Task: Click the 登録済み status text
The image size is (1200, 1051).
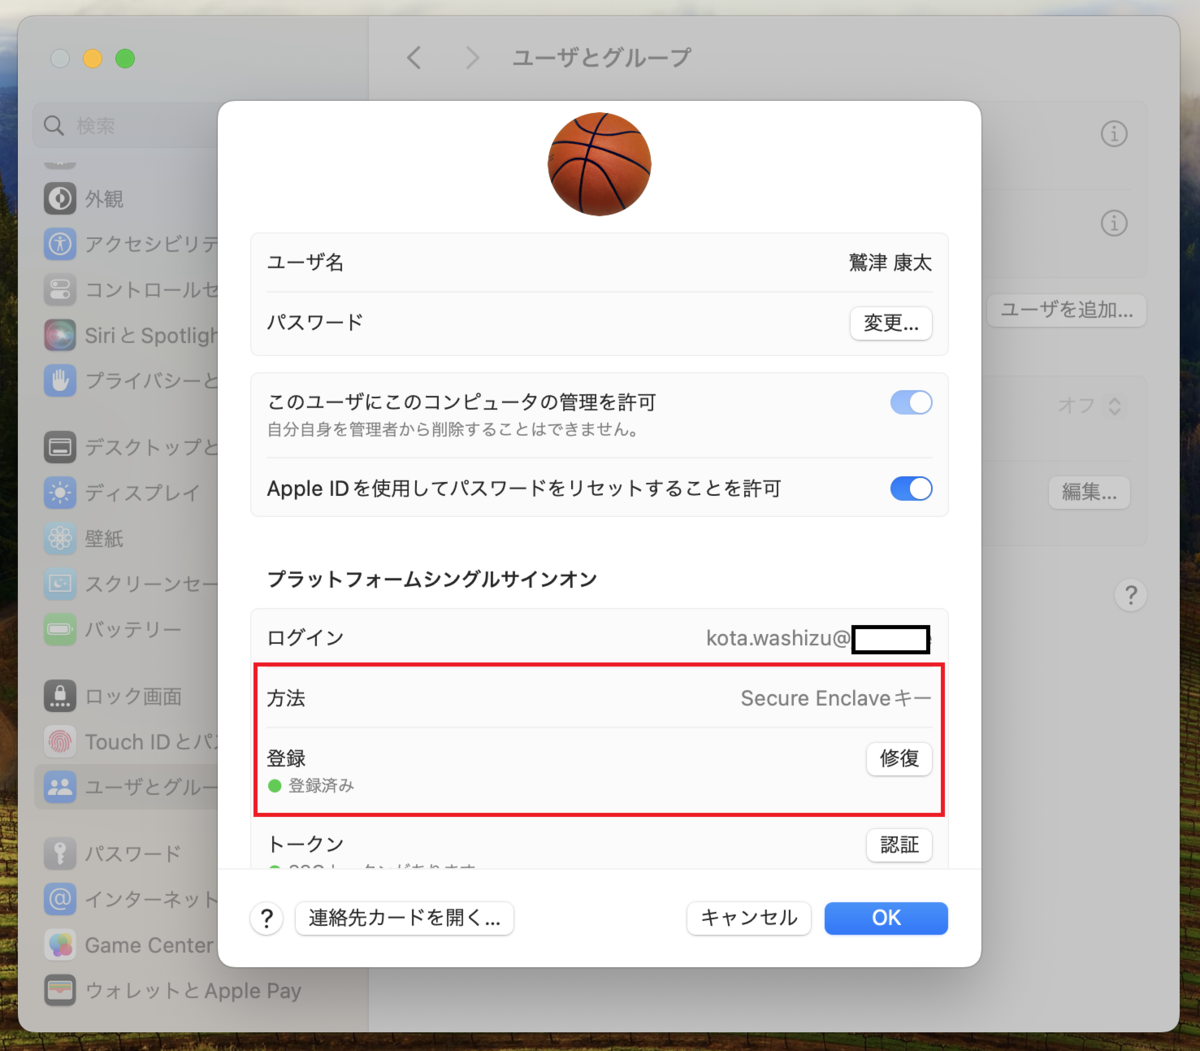Action: click(321, 786)
